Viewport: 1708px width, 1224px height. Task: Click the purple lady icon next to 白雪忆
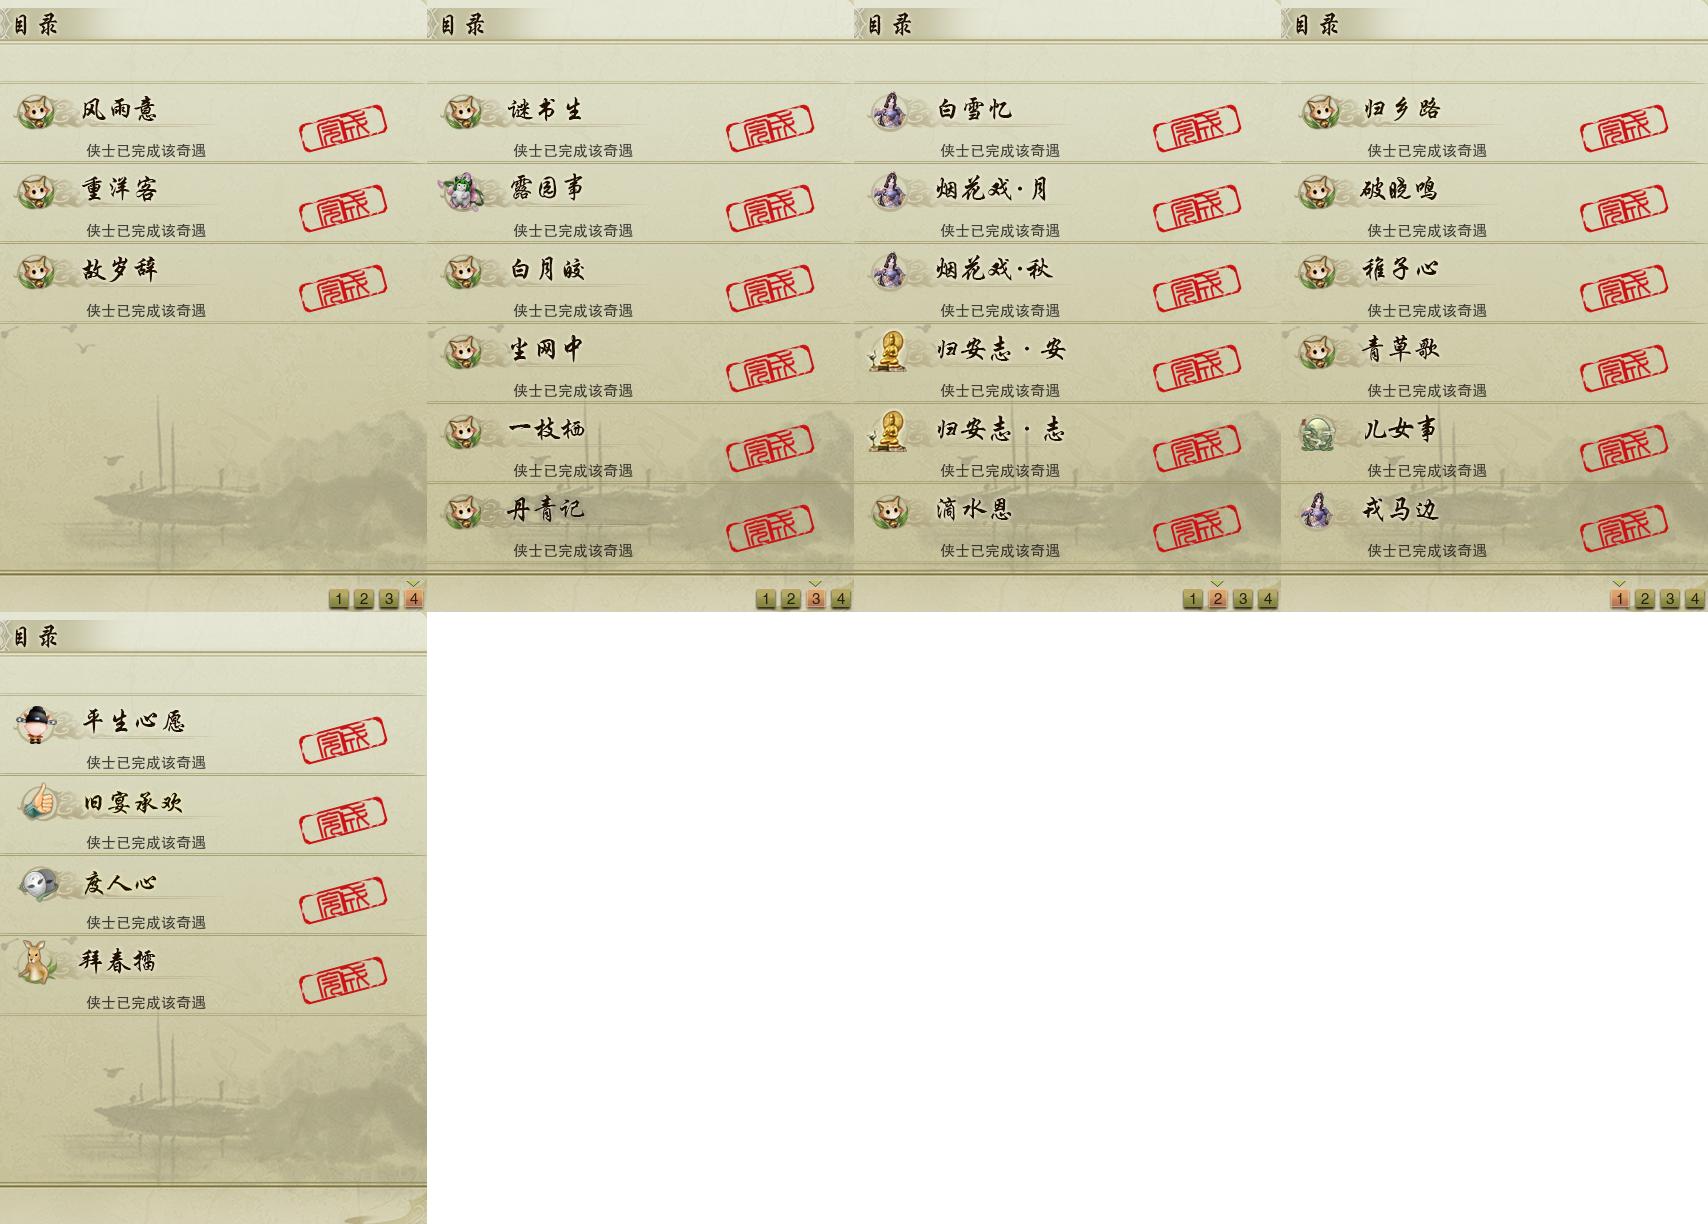(888, 111)
